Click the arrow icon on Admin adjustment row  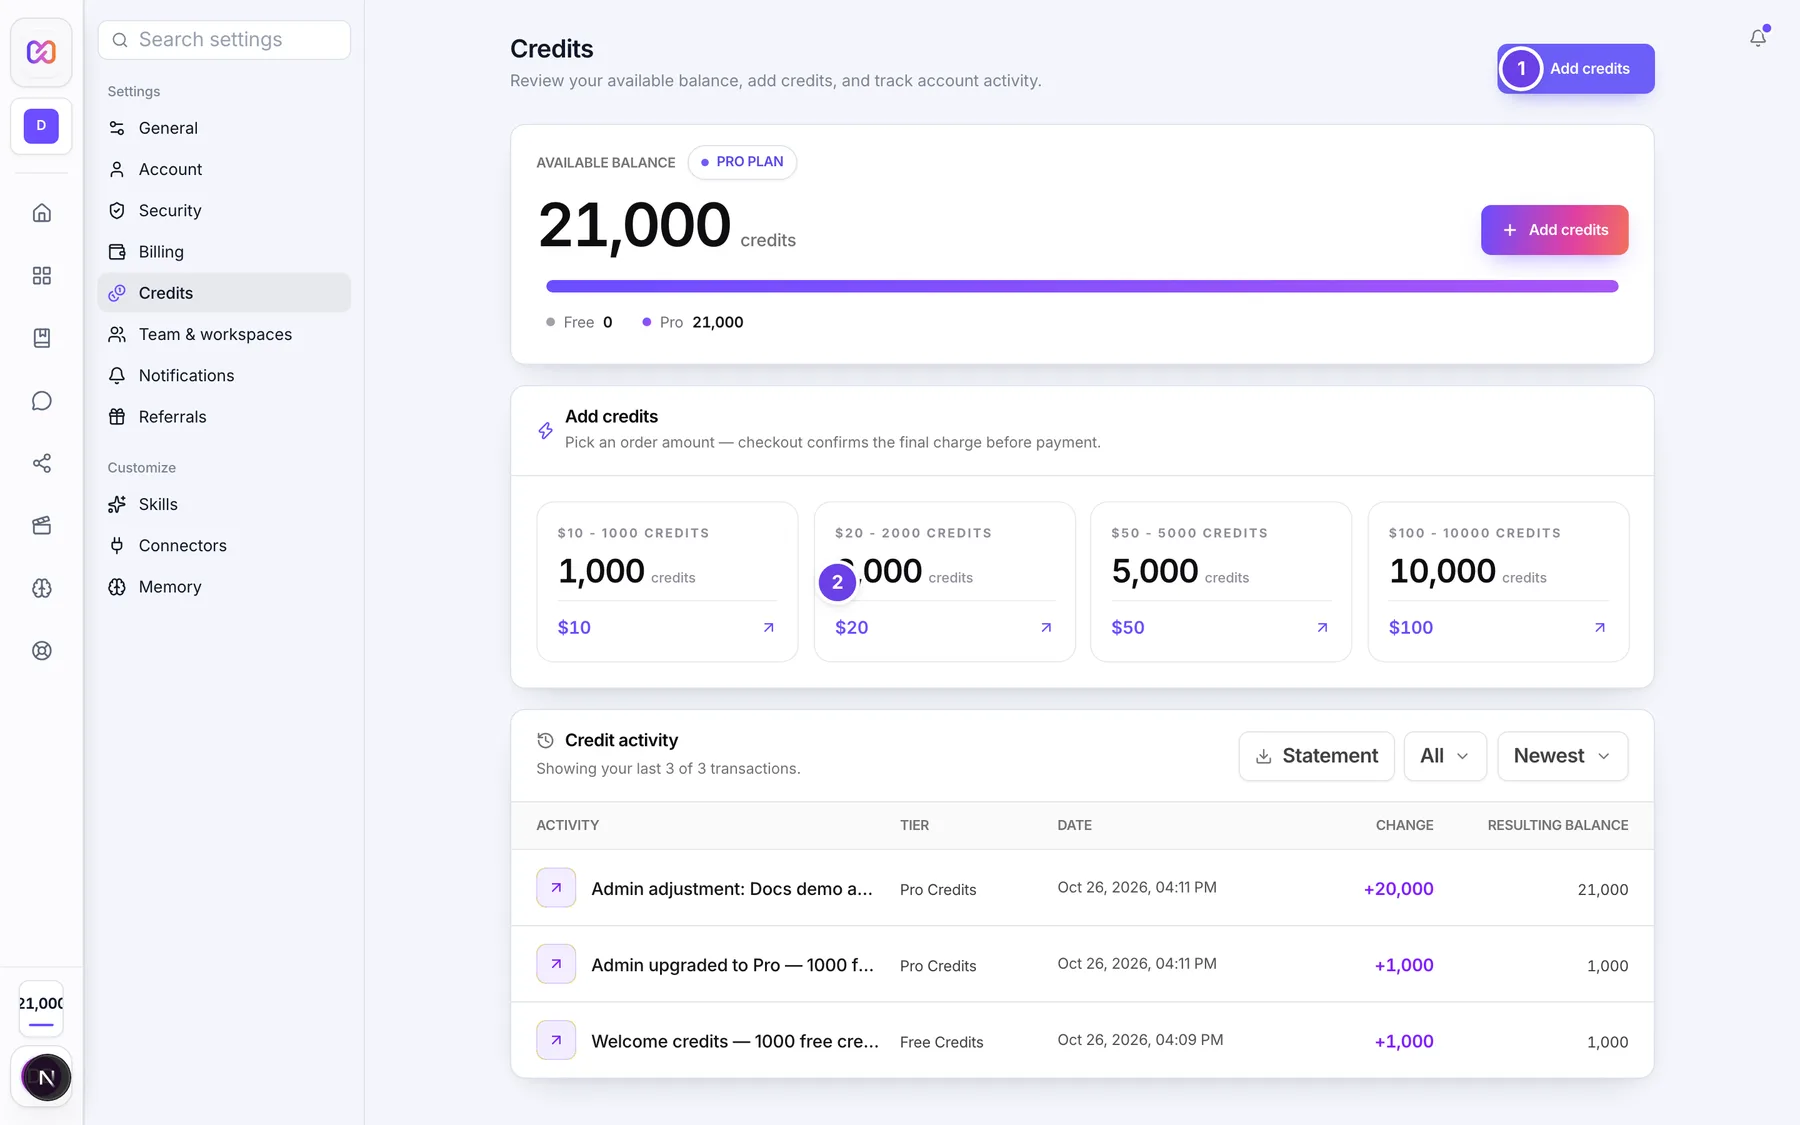[x=556, y=887]
